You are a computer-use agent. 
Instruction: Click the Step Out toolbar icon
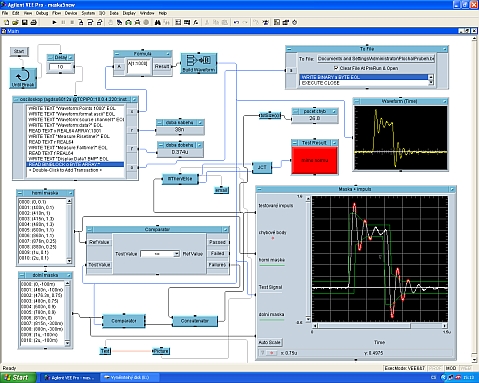(99, 23)
